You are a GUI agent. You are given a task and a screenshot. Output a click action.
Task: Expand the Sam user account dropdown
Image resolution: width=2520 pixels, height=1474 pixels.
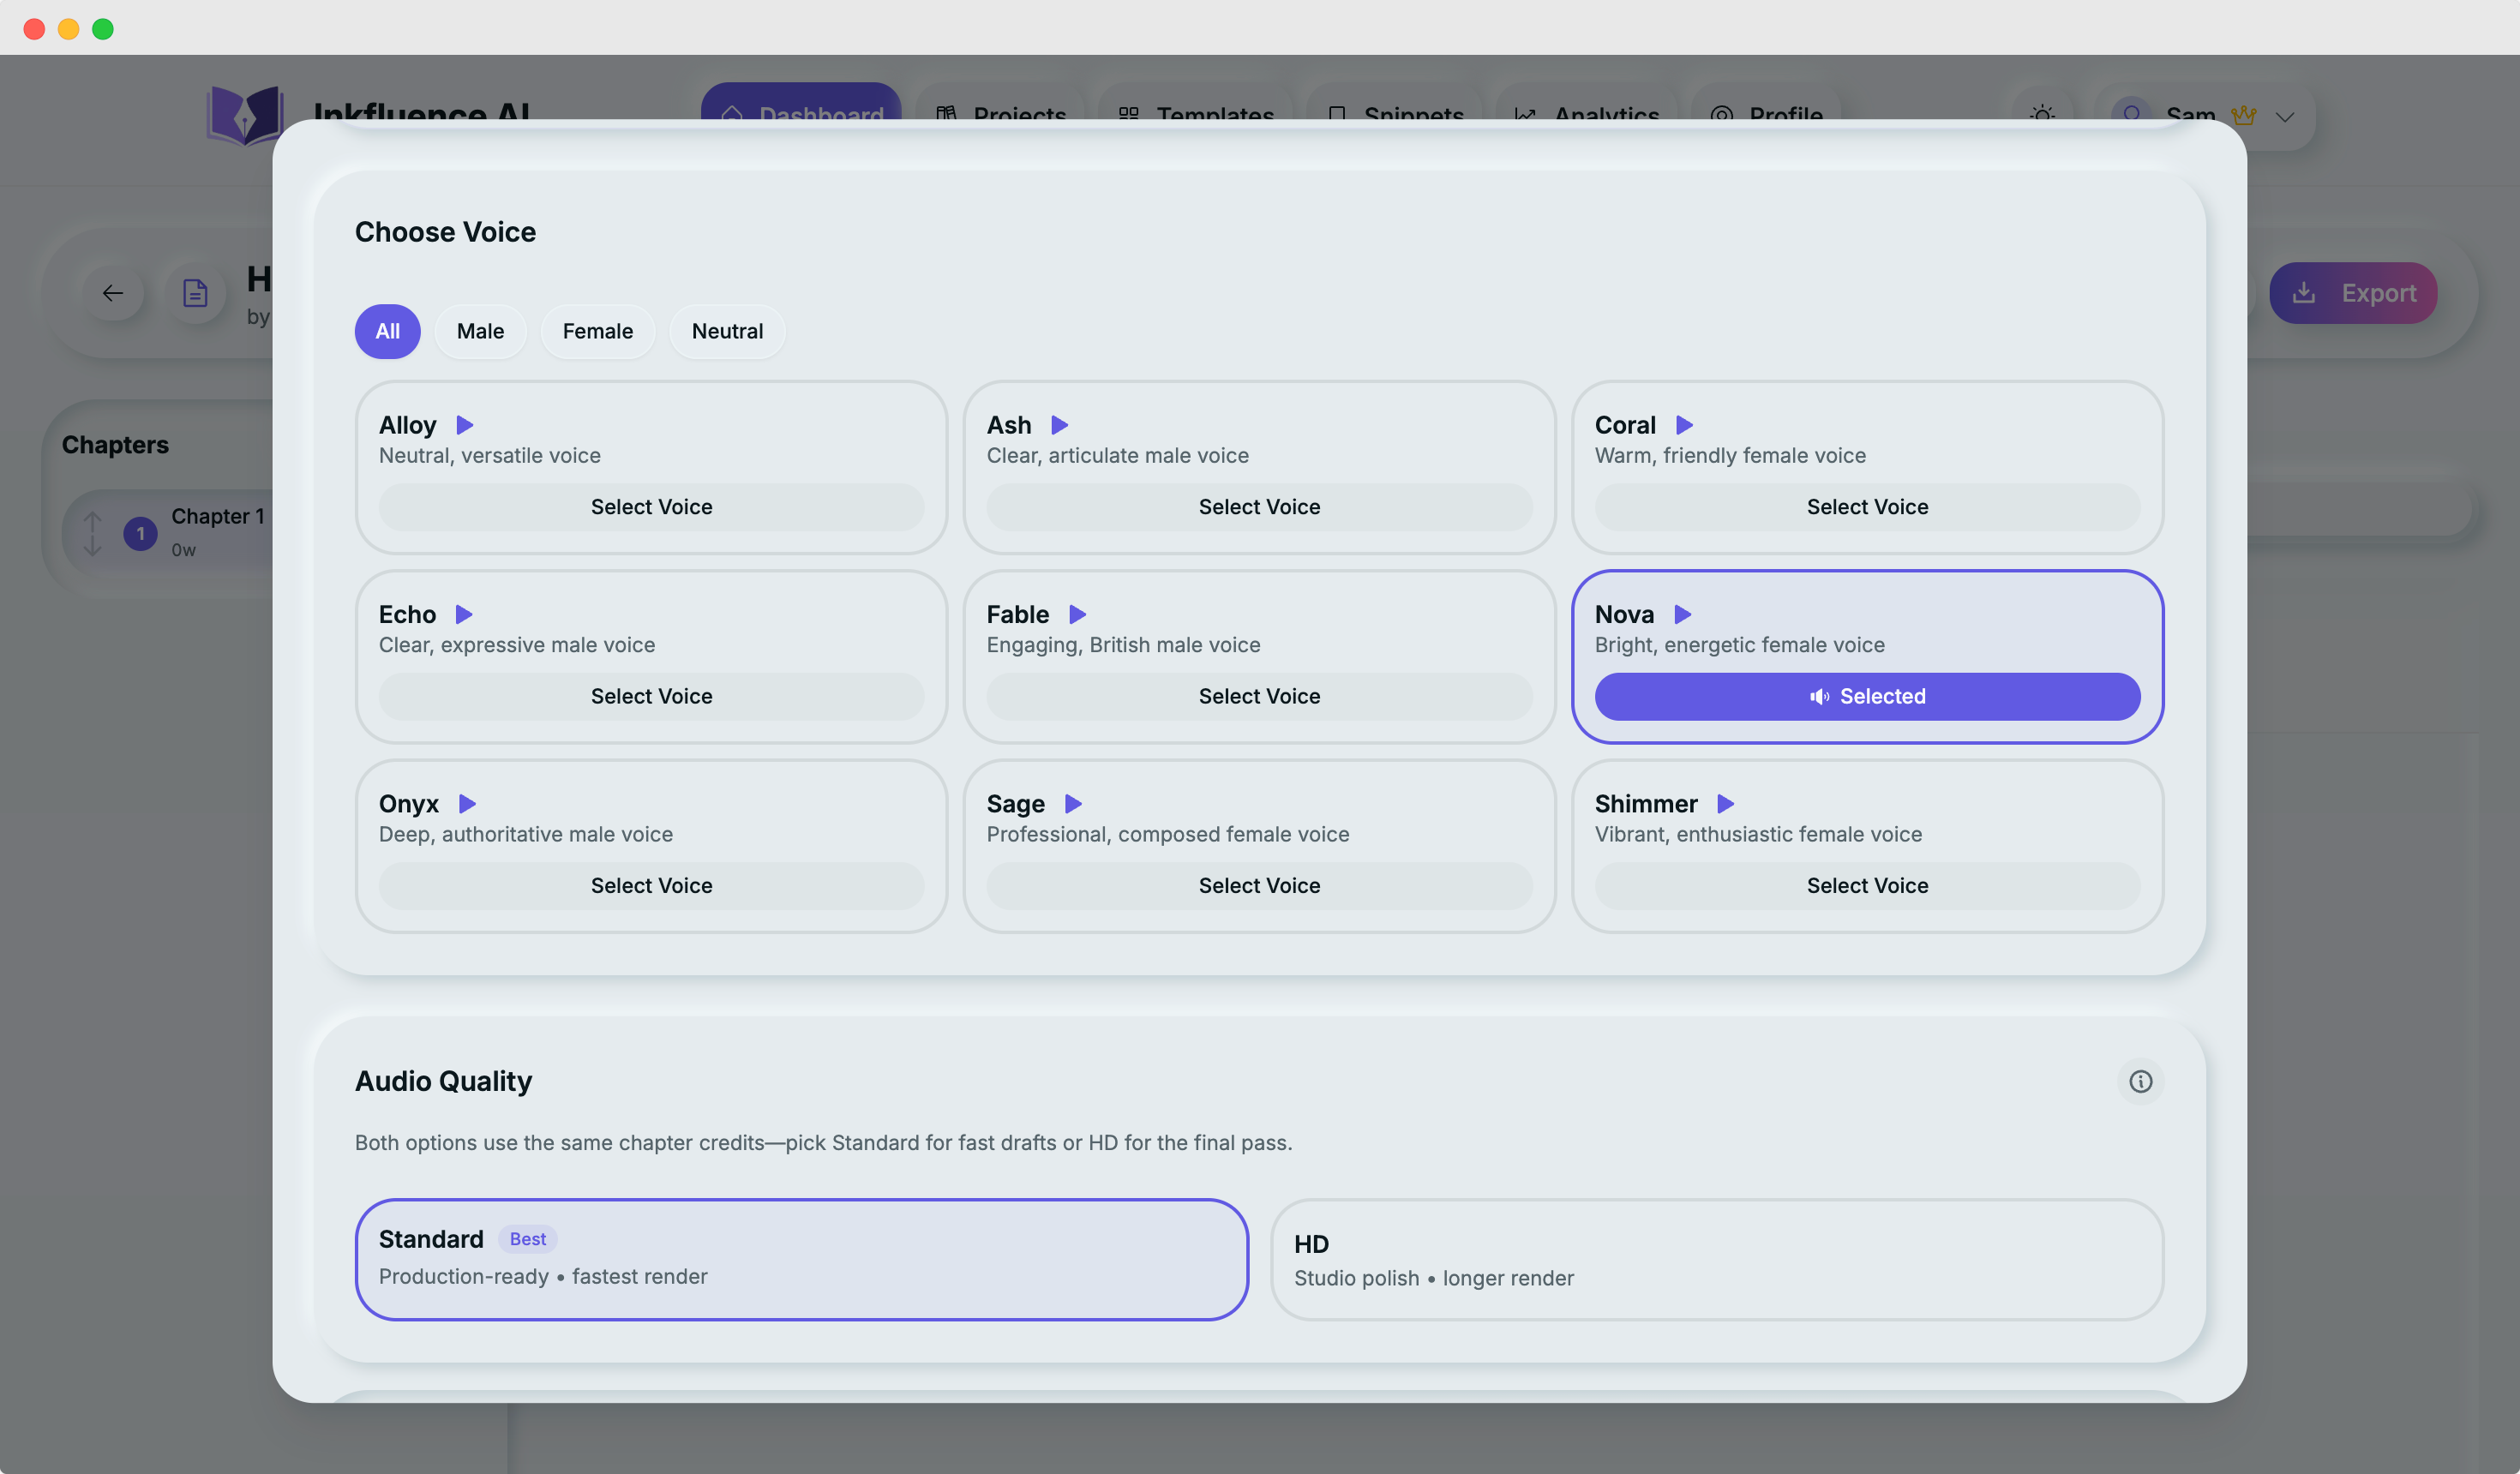(x=2285, y=116)
